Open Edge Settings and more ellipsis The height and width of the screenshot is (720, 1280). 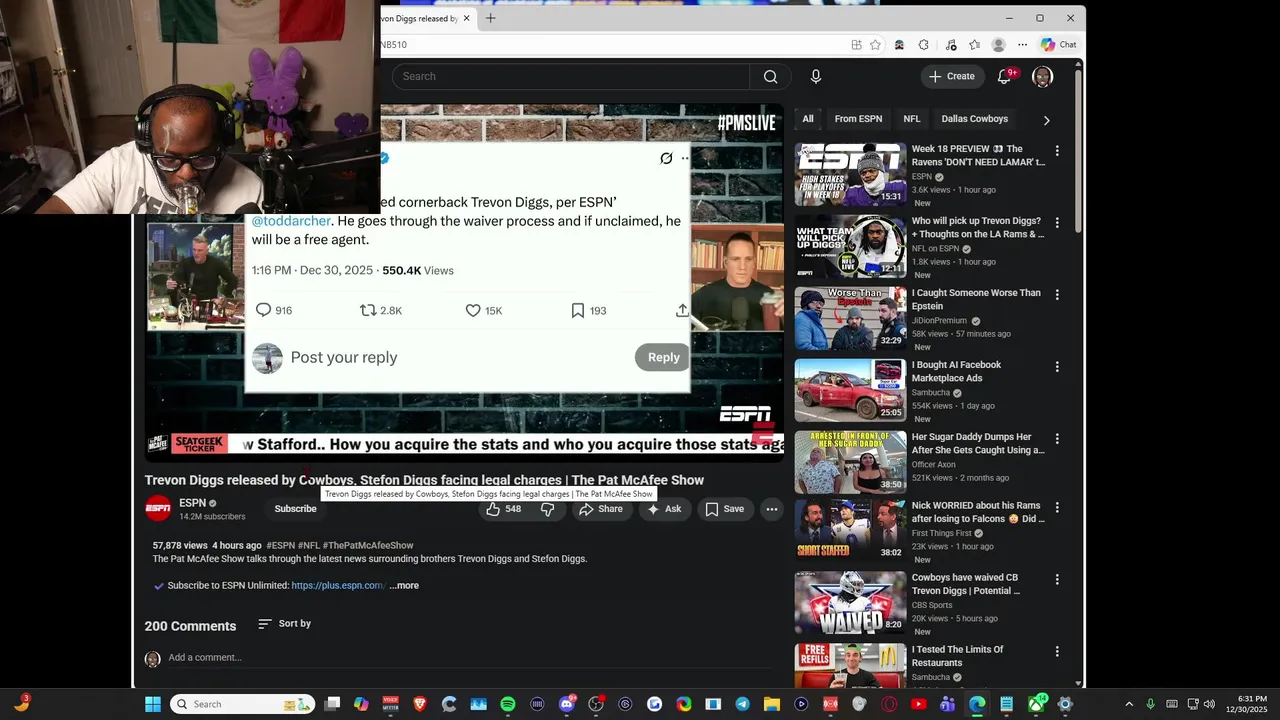point(1022,45)
